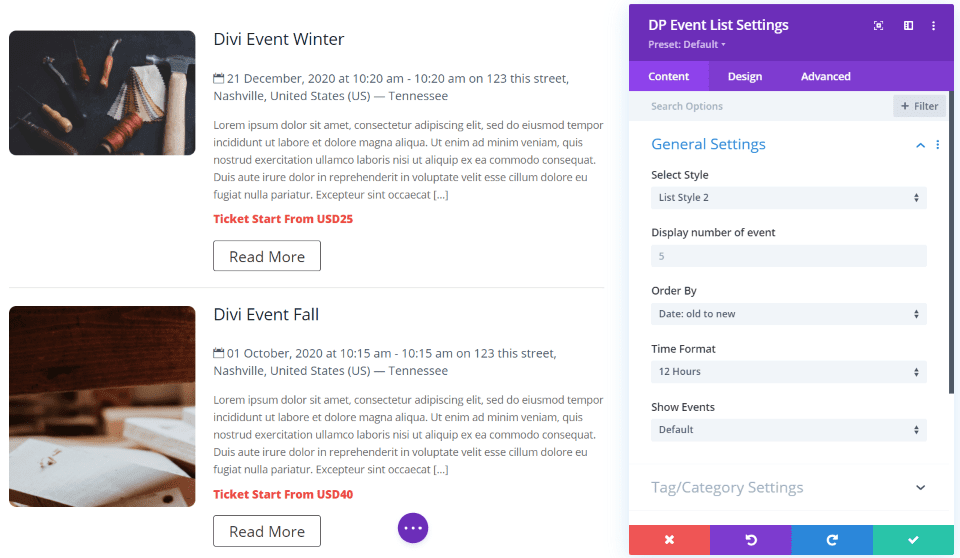This screenshot has height=558, width=960.
Task: Click Read More for Divi Event Winter
Action: pos(267,256)
